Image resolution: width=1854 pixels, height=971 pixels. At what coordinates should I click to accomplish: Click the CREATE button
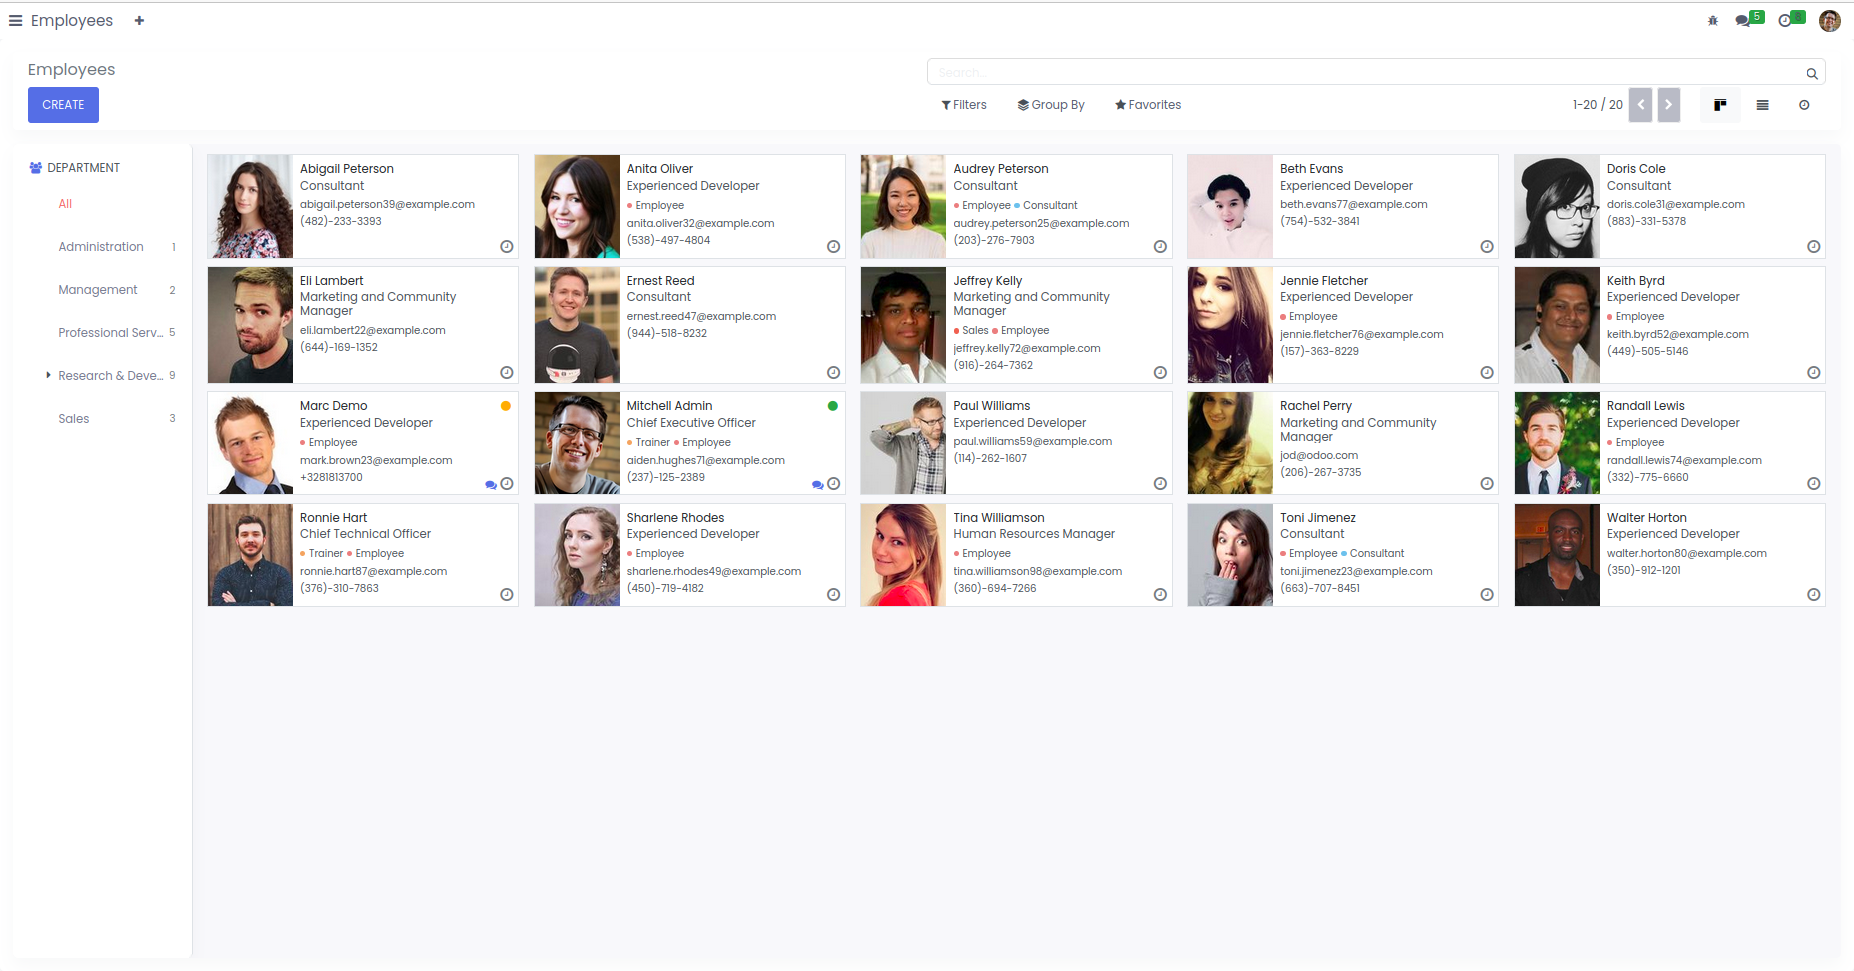(x=63, y=105)
